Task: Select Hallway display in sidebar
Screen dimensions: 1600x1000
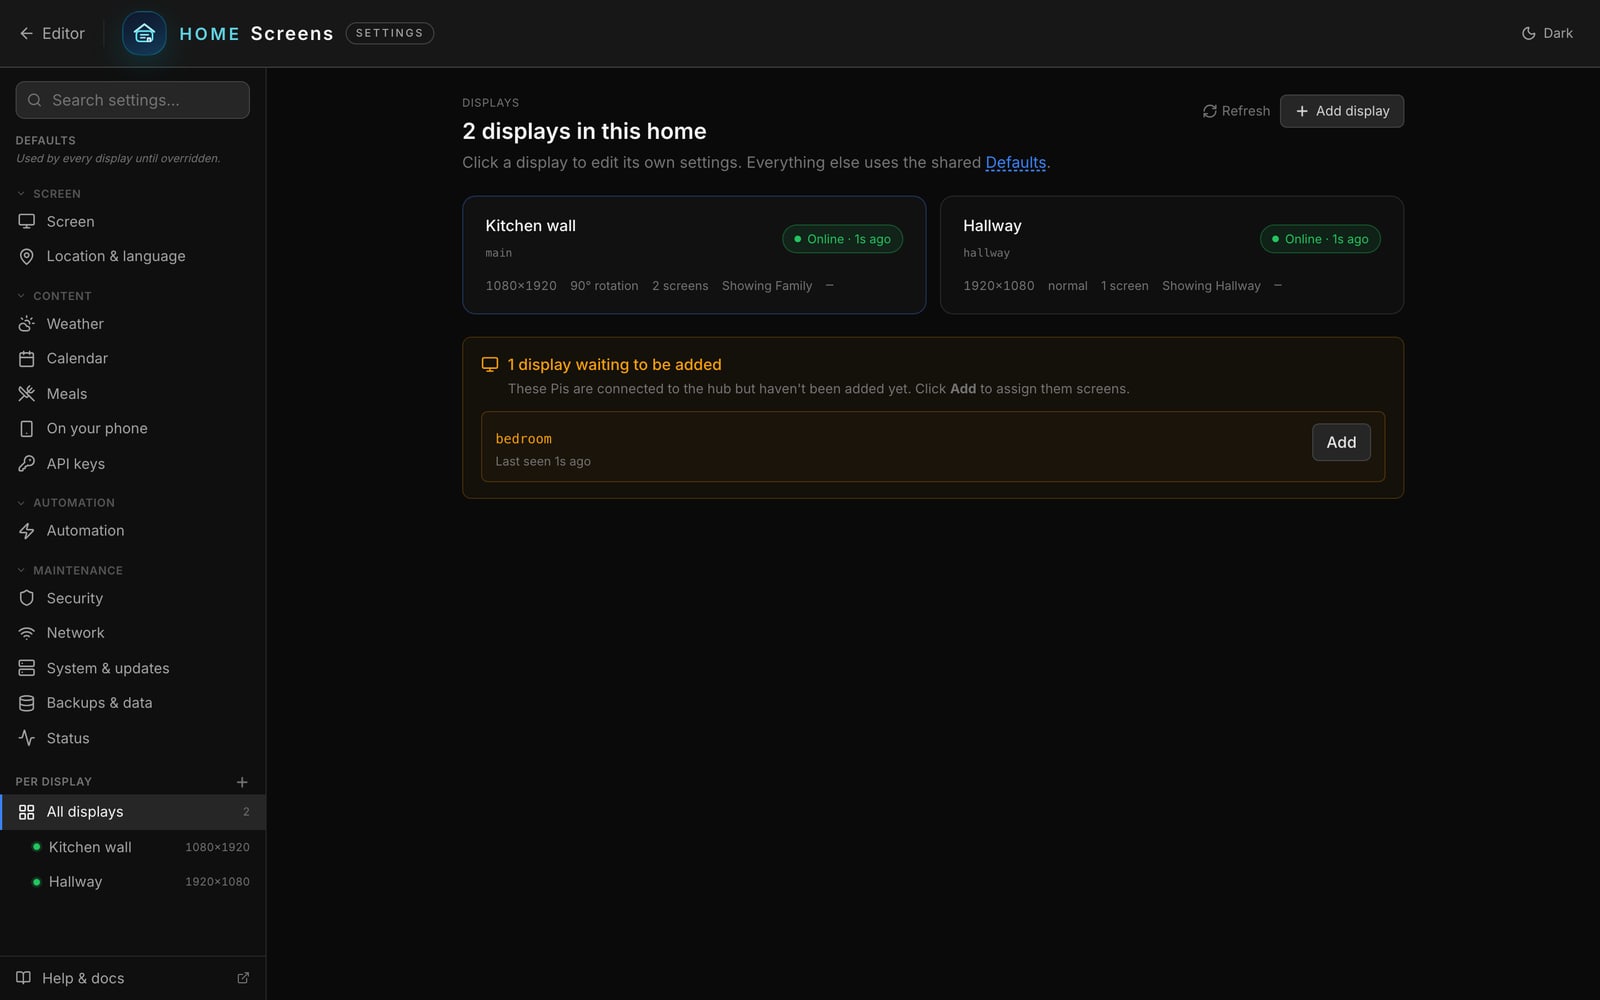Action: click(x=133, y=882)
